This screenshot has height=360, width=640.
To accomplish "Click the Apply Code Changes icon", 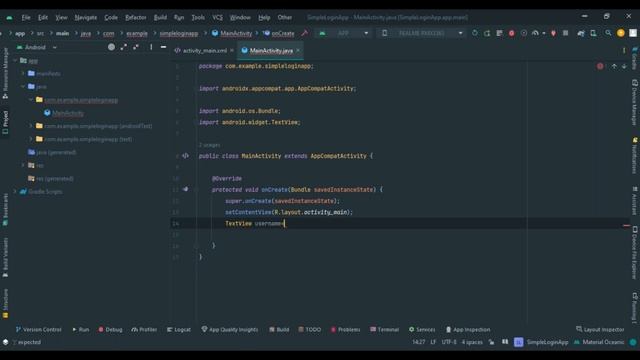I will [499, 33].
